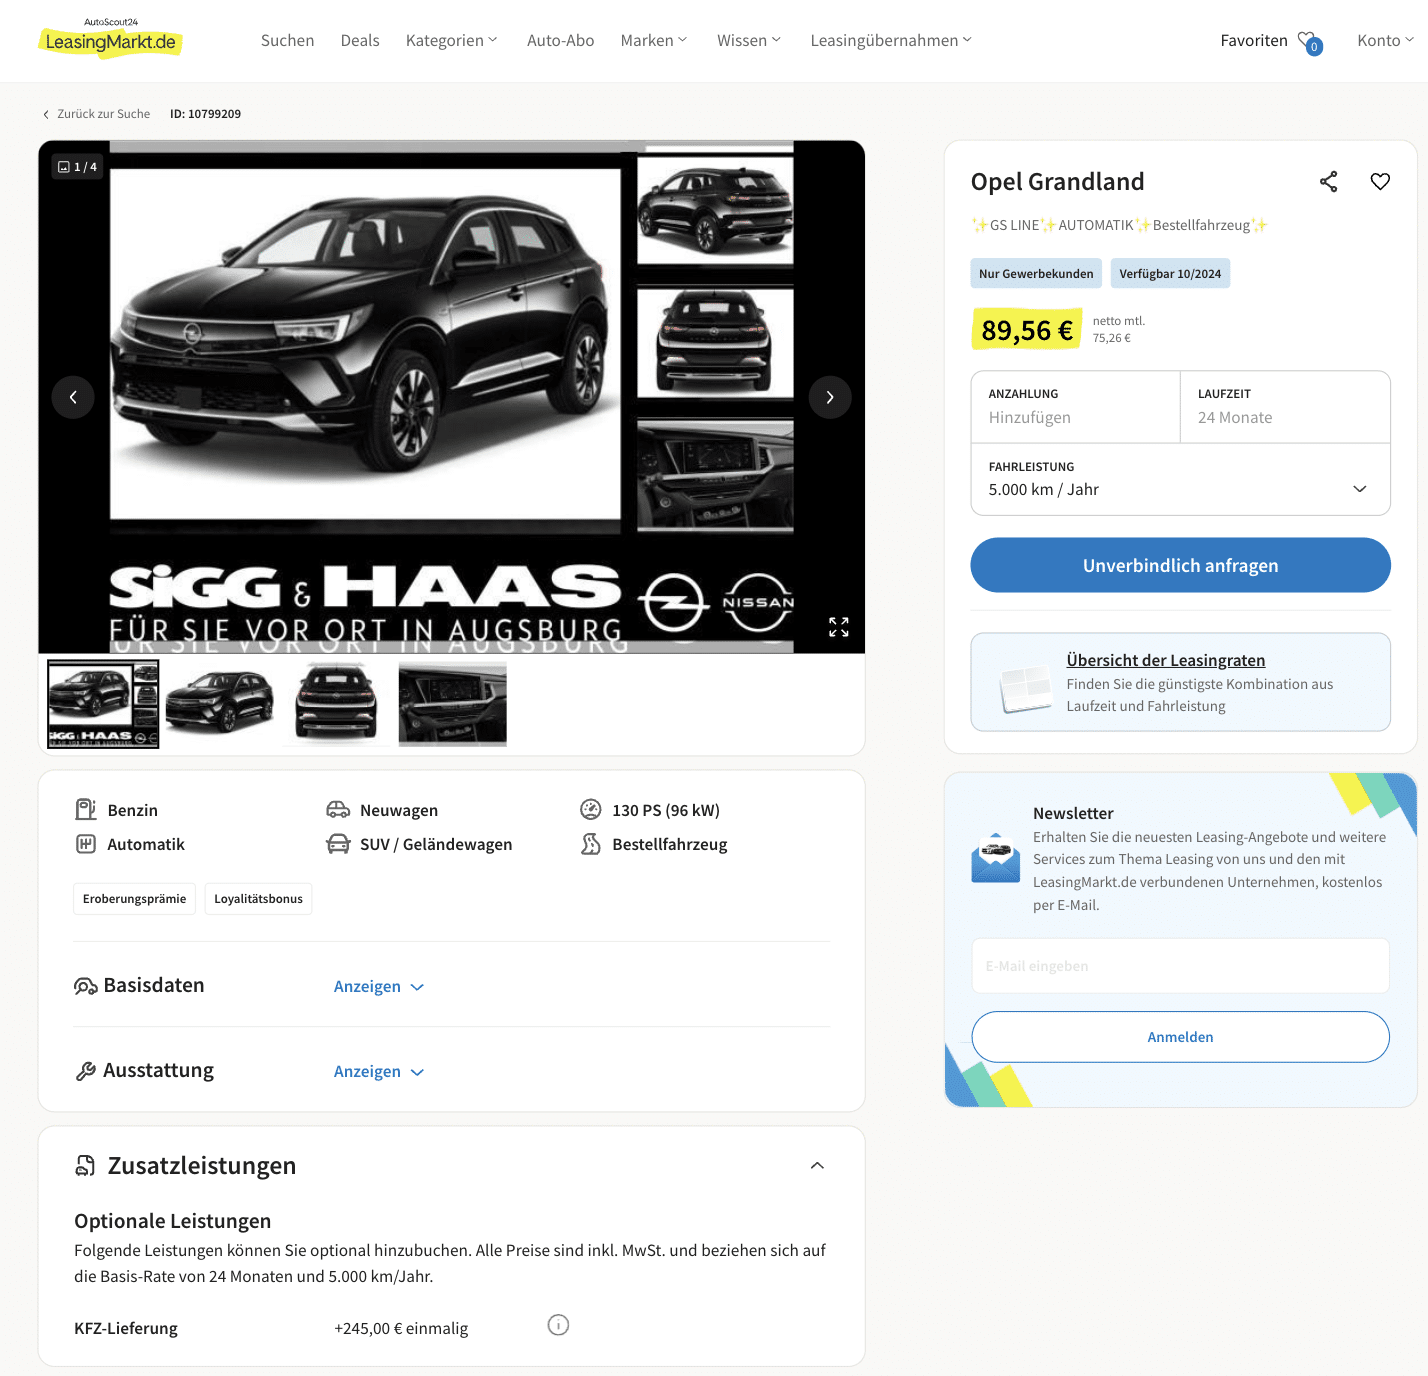1428x1376 pixels.
Task: Show next gallery image with right arrow
Action: (x=830, y=397)
